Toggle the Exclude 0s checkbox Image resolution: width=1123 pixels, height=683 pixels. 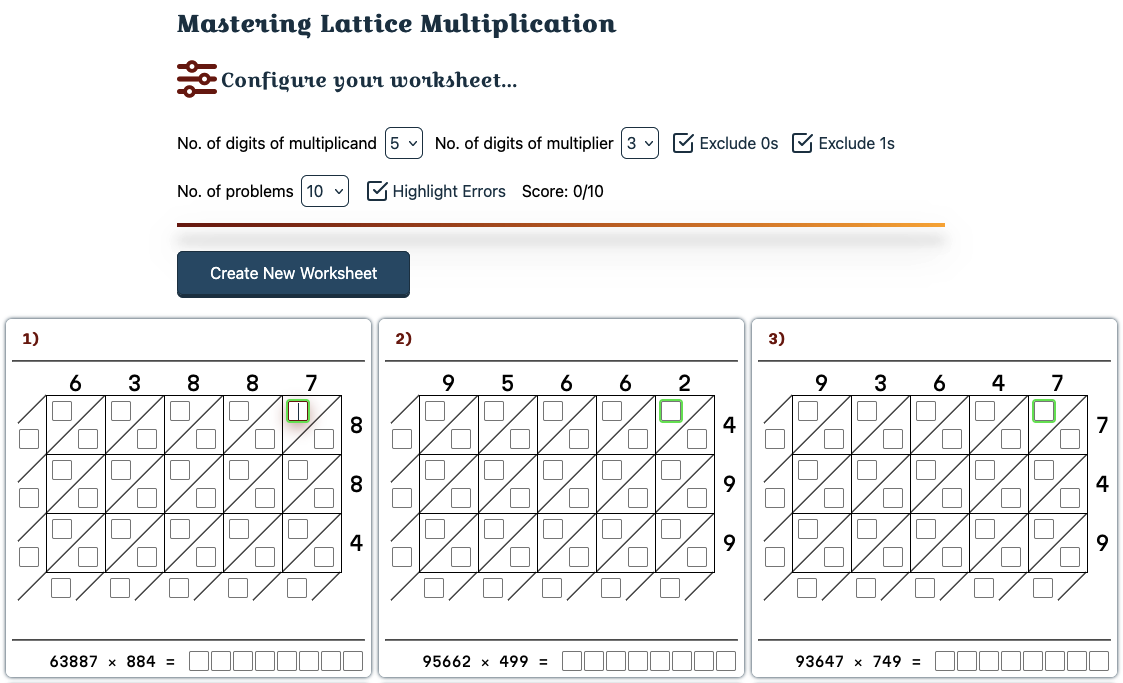coord(684,143)
